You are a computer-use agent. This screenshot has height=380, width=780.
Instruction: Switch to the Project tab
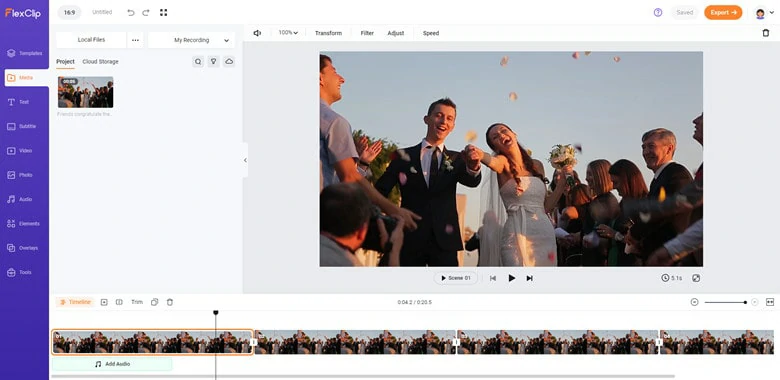click(65, 62)
